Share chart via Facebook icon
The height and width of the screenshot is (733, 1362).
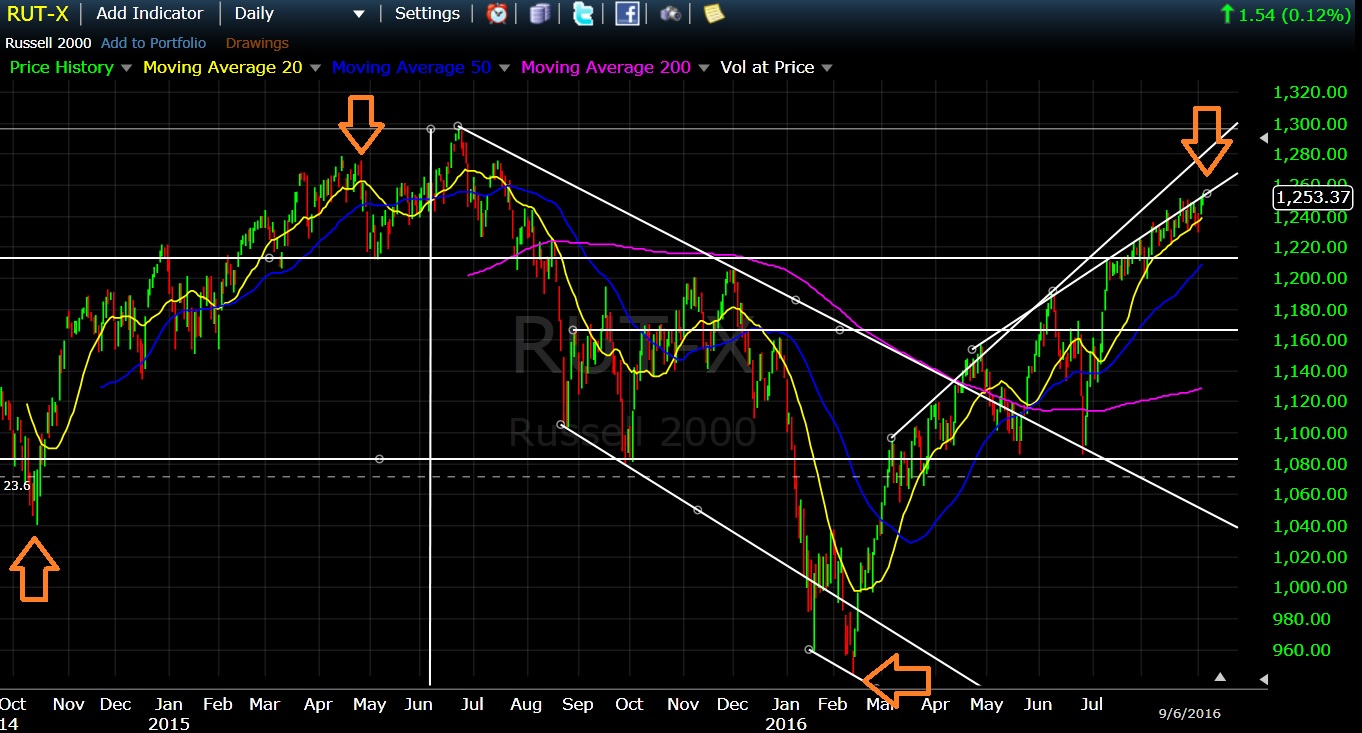(x=627, y=14)
